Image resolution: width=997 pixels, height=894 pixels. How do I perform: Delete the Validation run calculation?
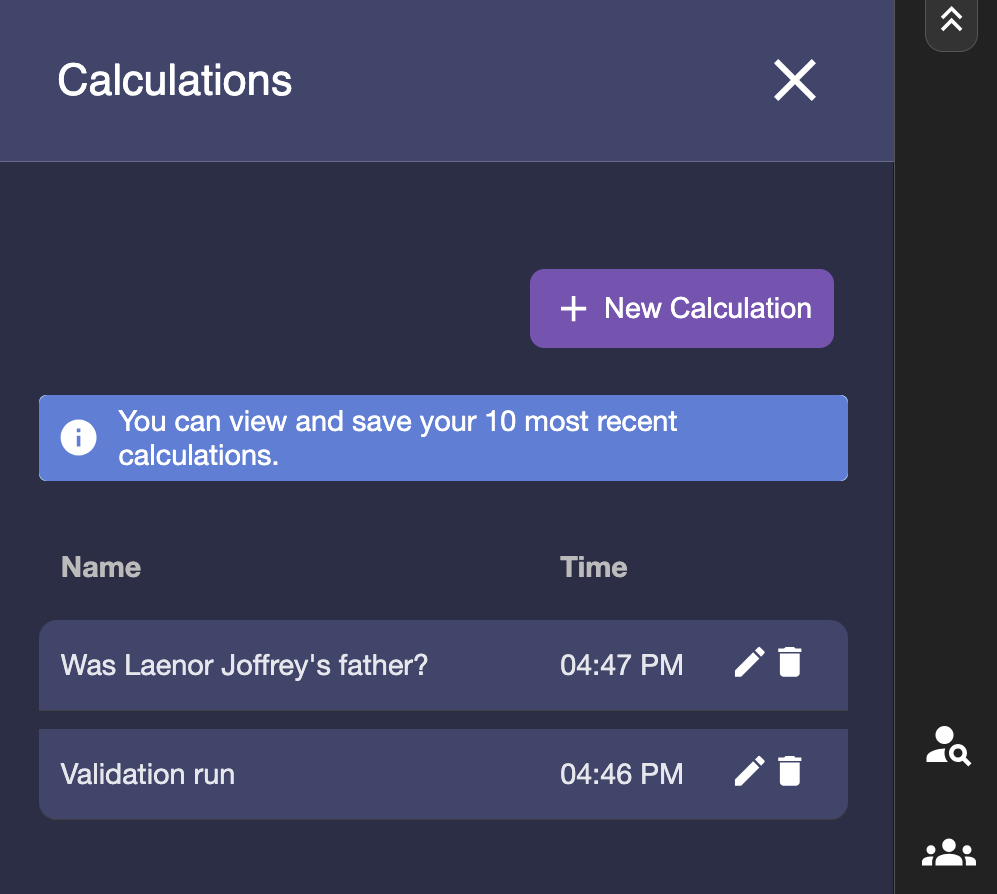pos(790,771)
